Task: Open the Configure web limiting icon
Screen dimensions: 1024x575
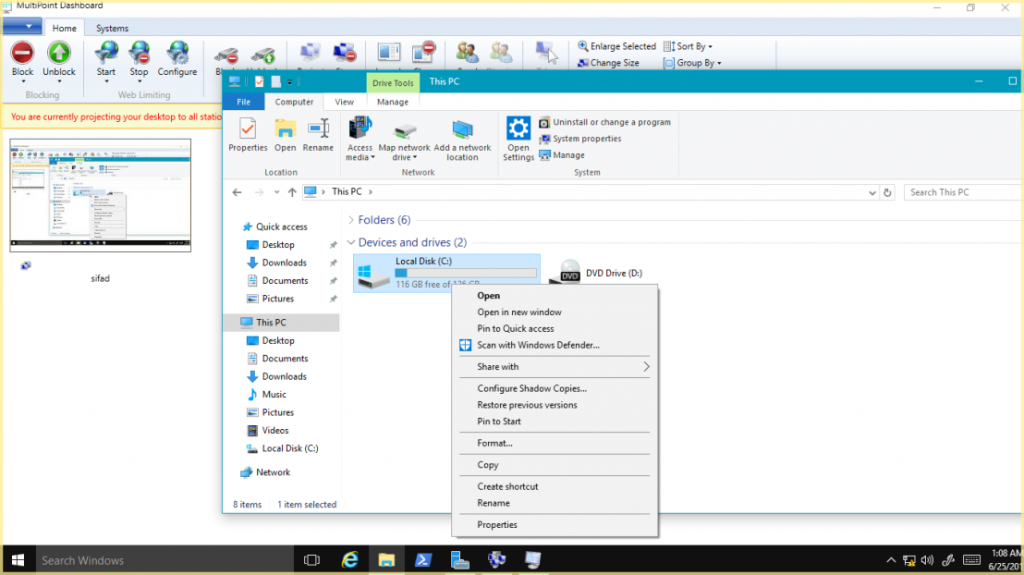Action: pos(177,53)
